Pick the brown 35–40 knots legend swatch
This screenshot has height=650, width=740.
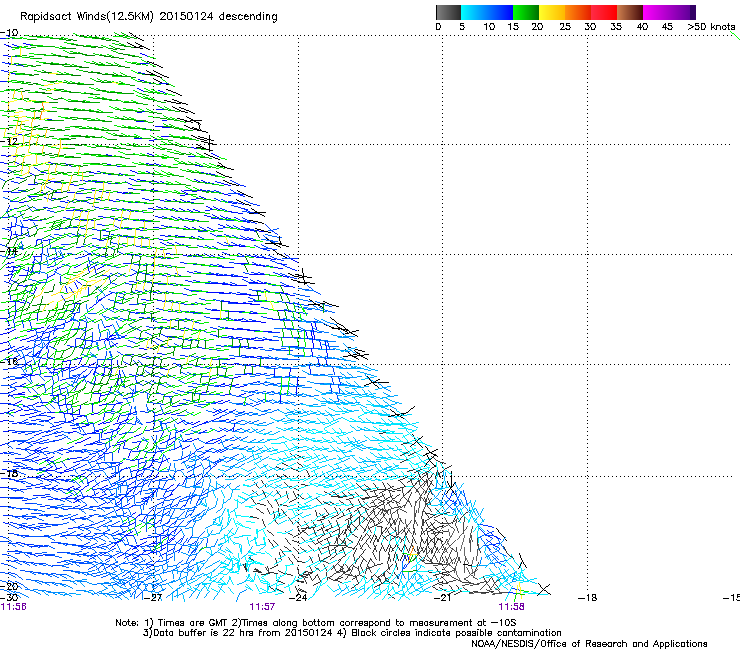pyautogui.click(x=630, y=12)
